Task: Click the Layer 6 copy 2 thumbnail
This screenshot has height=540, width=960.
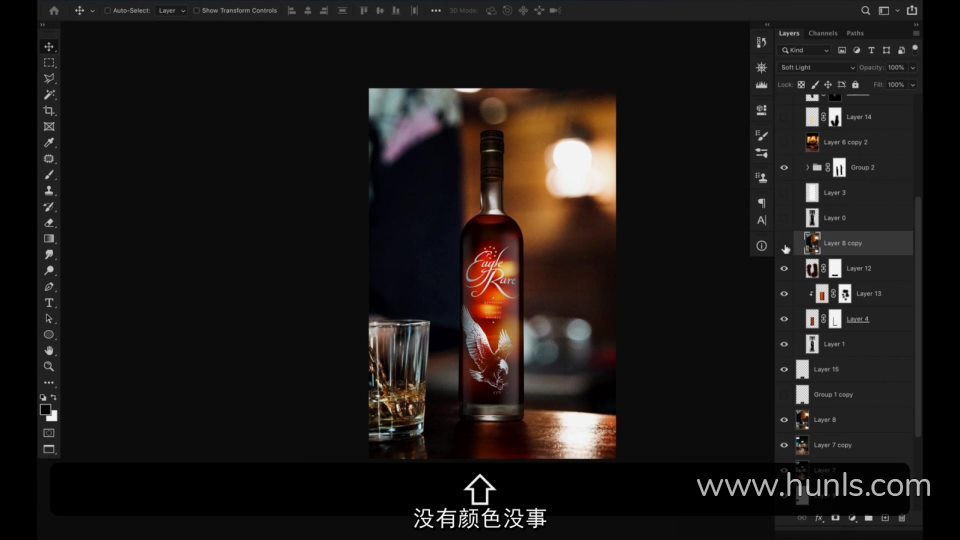Action: (x=812, y=142)
